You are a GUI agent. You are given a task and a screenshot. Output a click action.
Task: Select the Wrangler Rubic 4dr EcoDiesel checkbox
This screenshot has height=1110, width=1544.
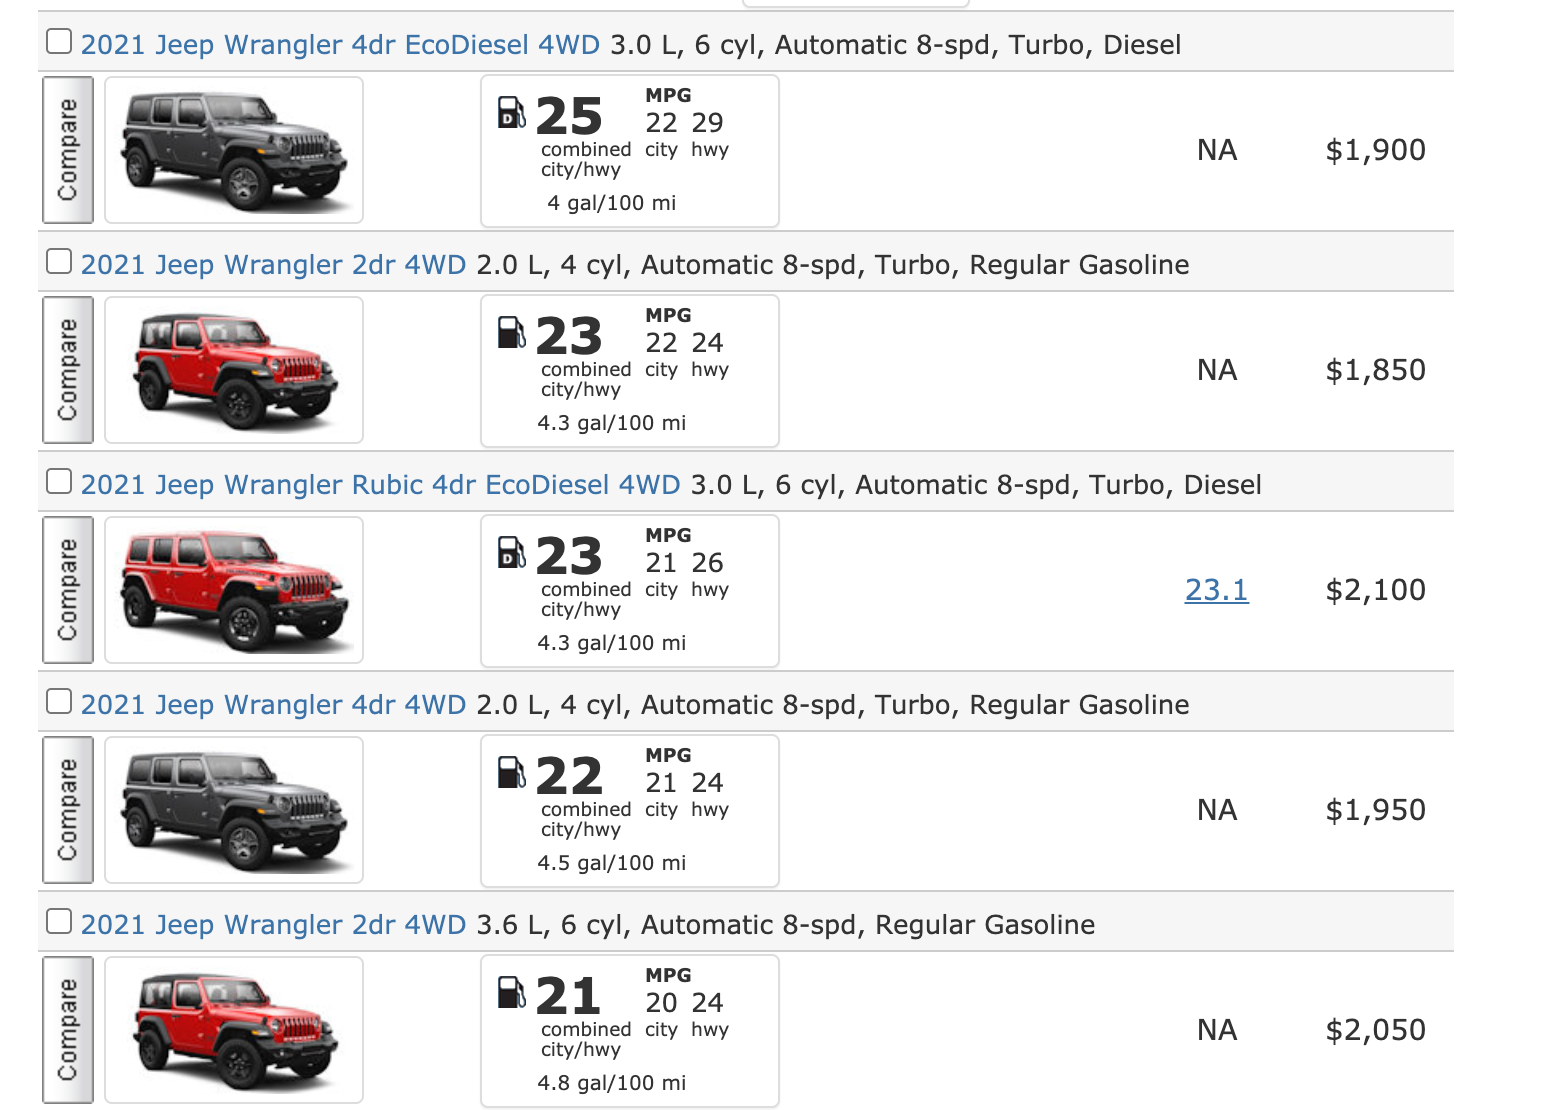coord(59,482)
